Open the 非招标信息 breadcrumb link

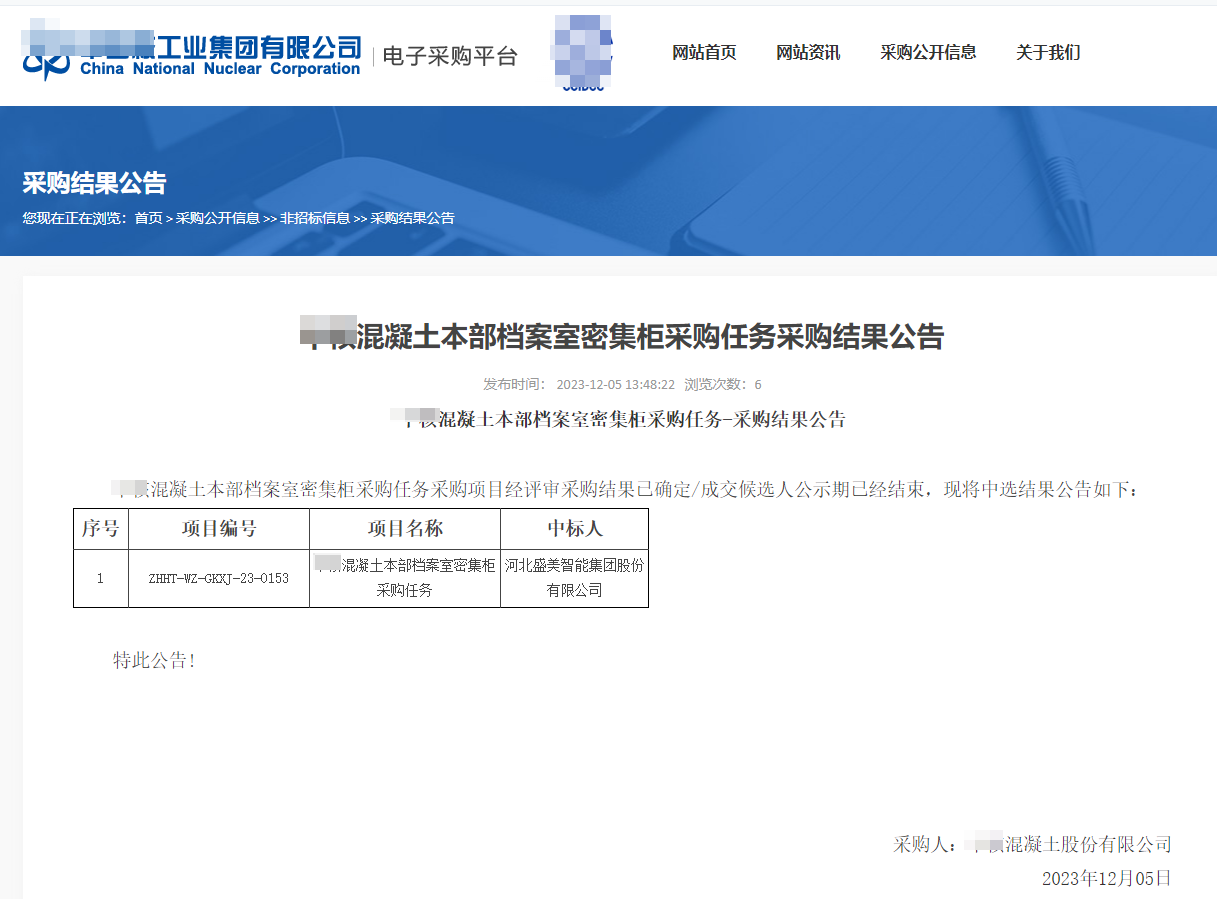point(315,218)
